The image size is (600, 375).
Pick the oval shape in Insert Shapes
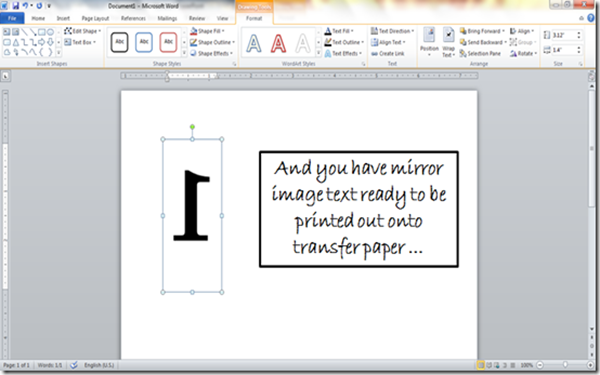click(x=50, y=32)
